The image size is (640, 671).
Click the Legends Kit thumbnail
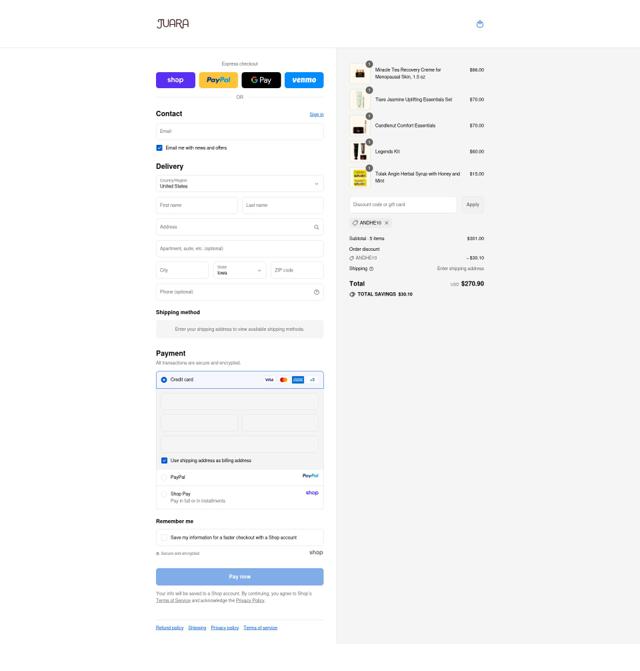[360, 152]
